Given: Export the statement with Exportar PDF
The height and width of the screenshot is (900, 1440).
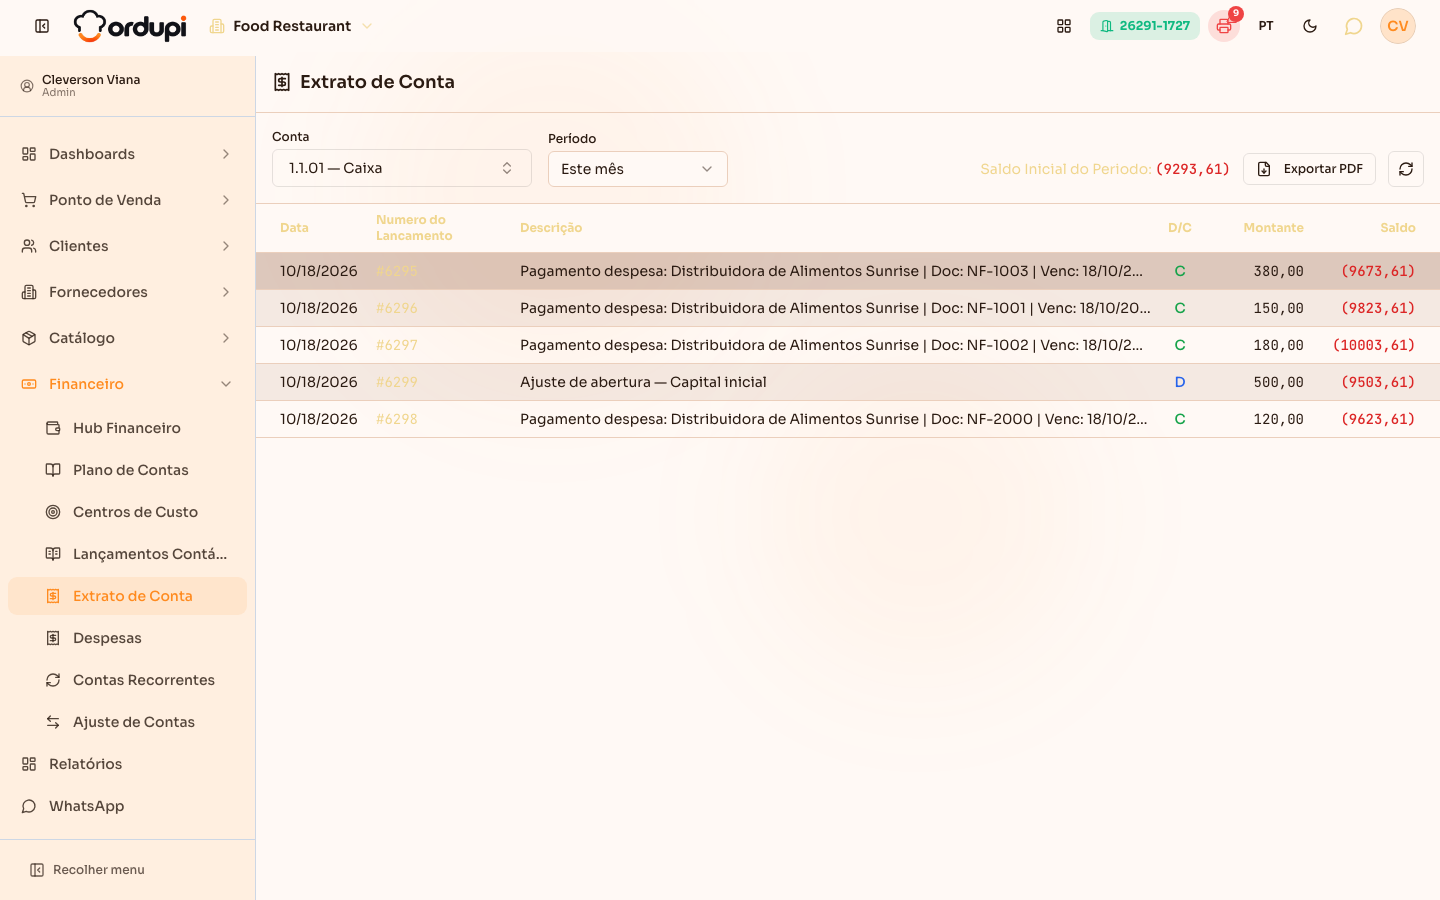Looking at the screenshot, I should point(1309,169).
